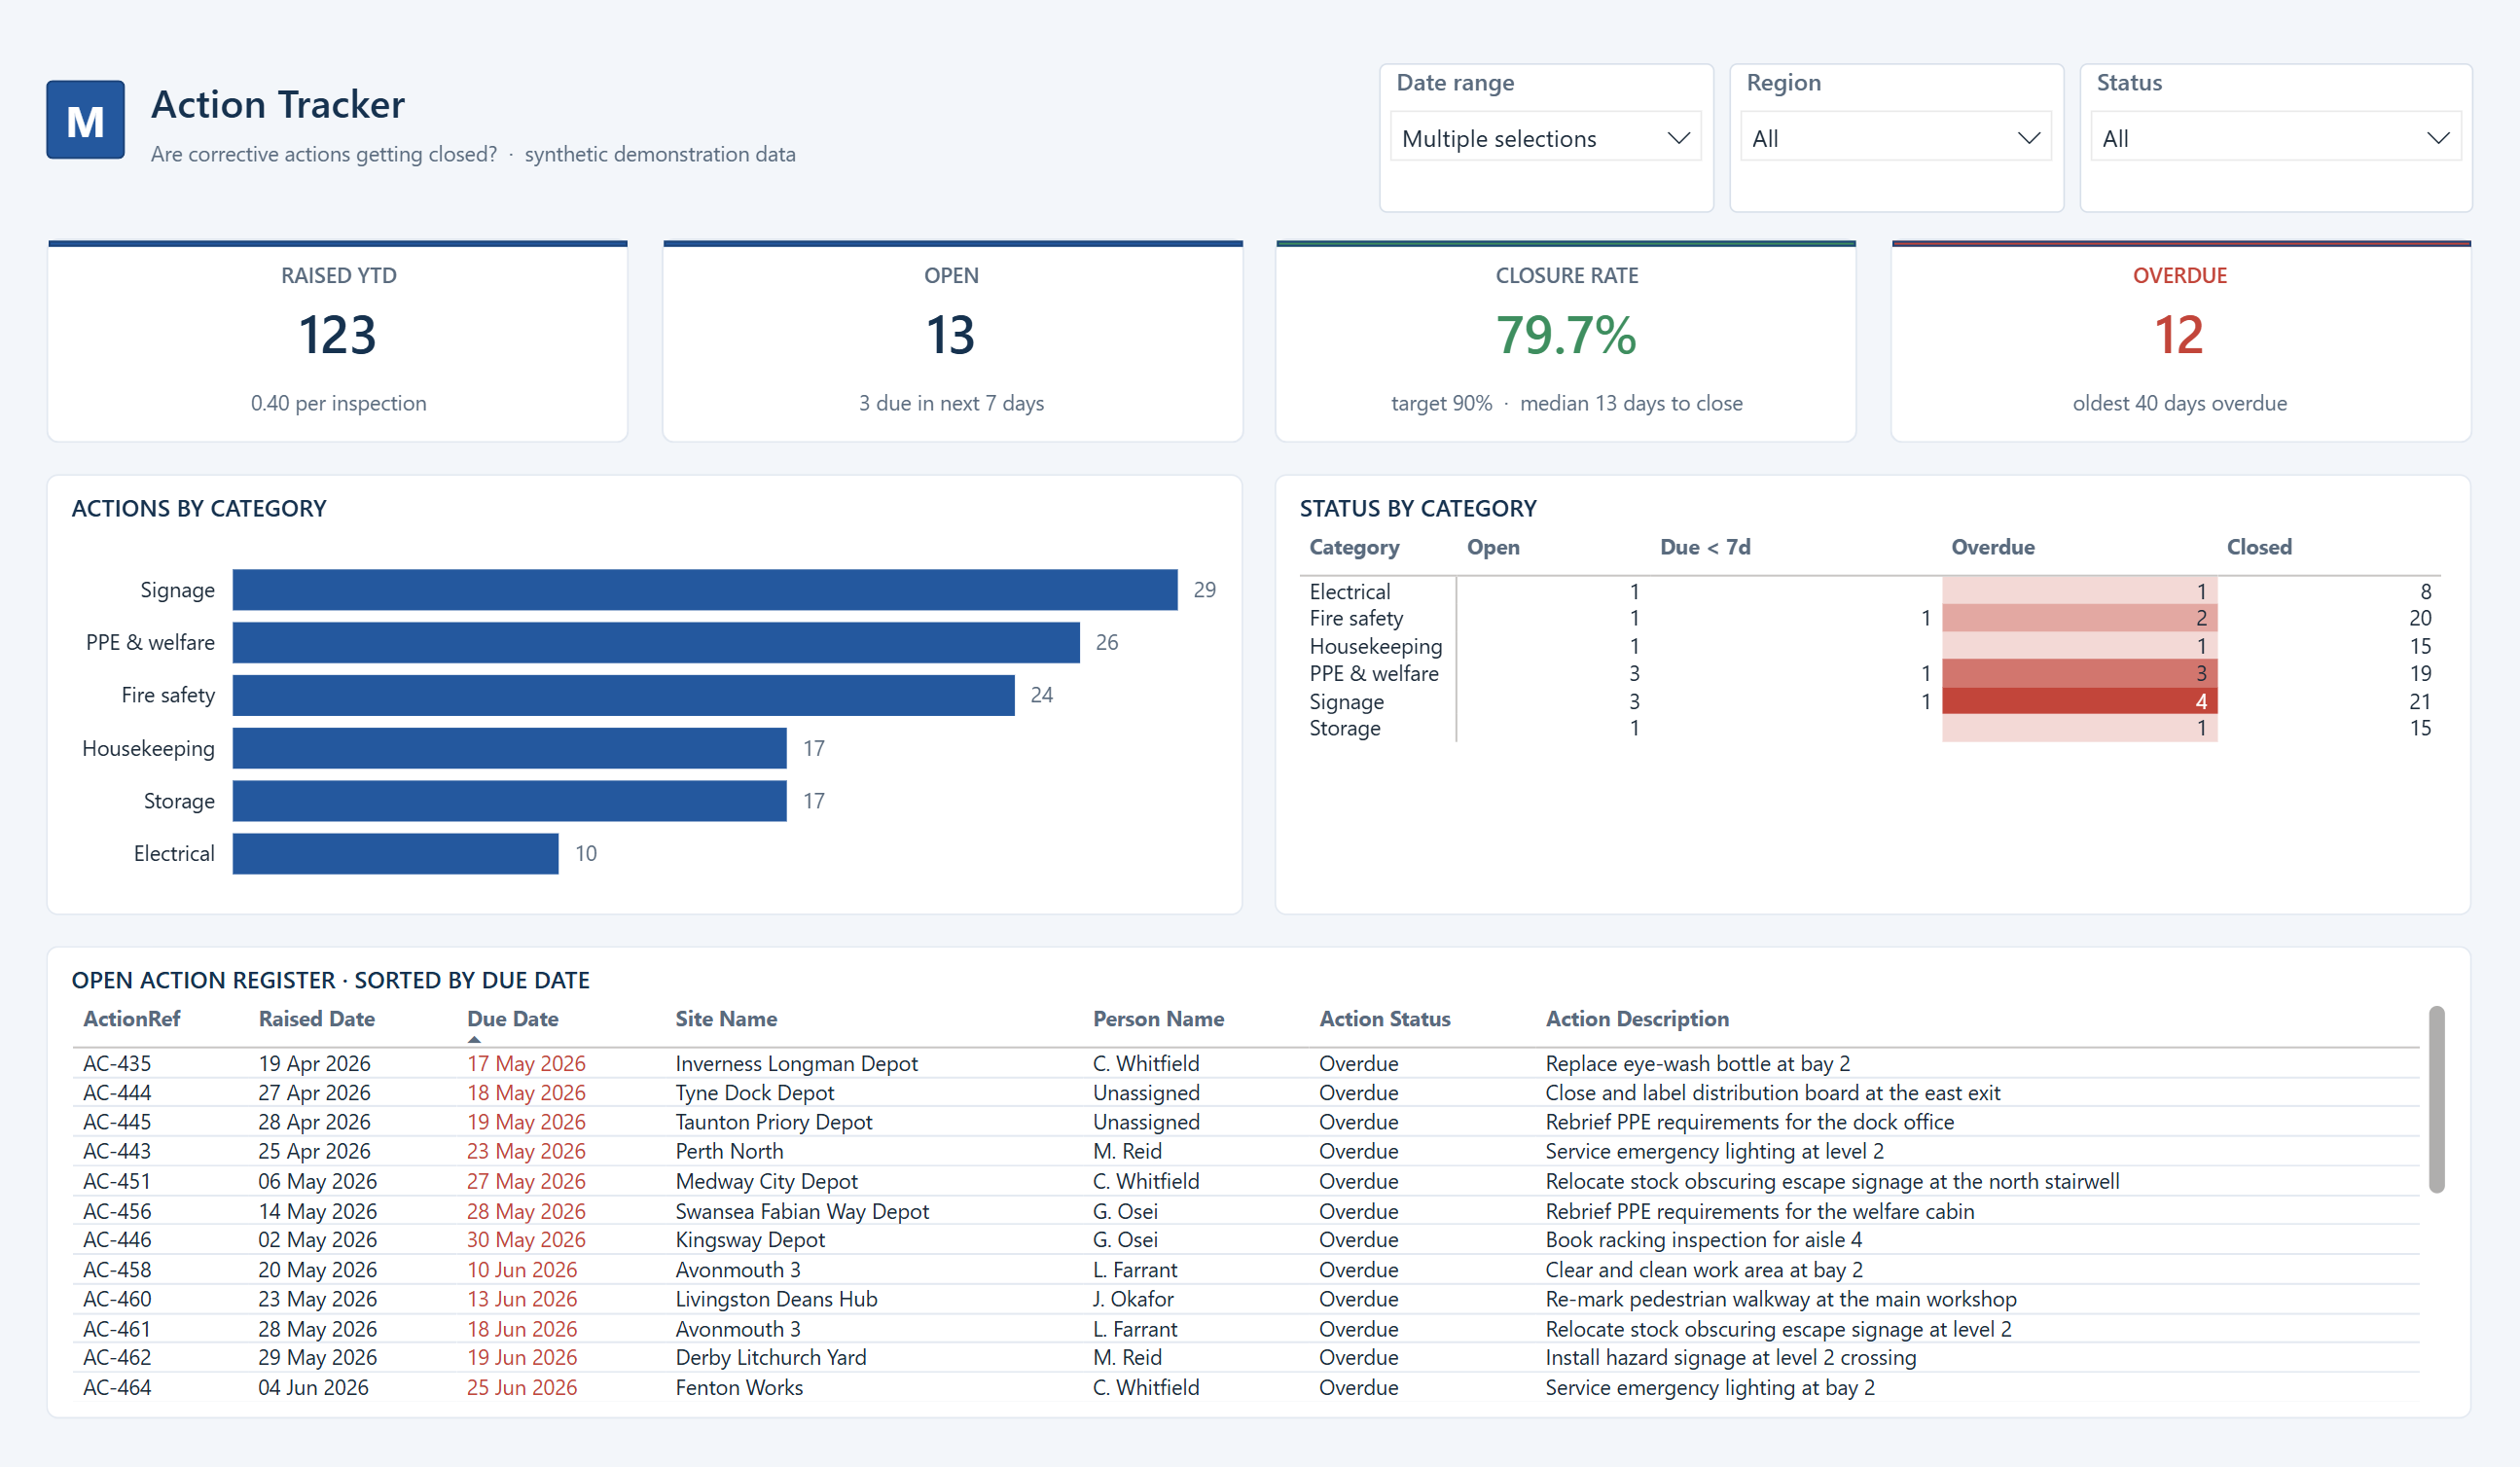
Task: Click the Region dropdown chevron arrow
Action: click(x=2028, y=138)
